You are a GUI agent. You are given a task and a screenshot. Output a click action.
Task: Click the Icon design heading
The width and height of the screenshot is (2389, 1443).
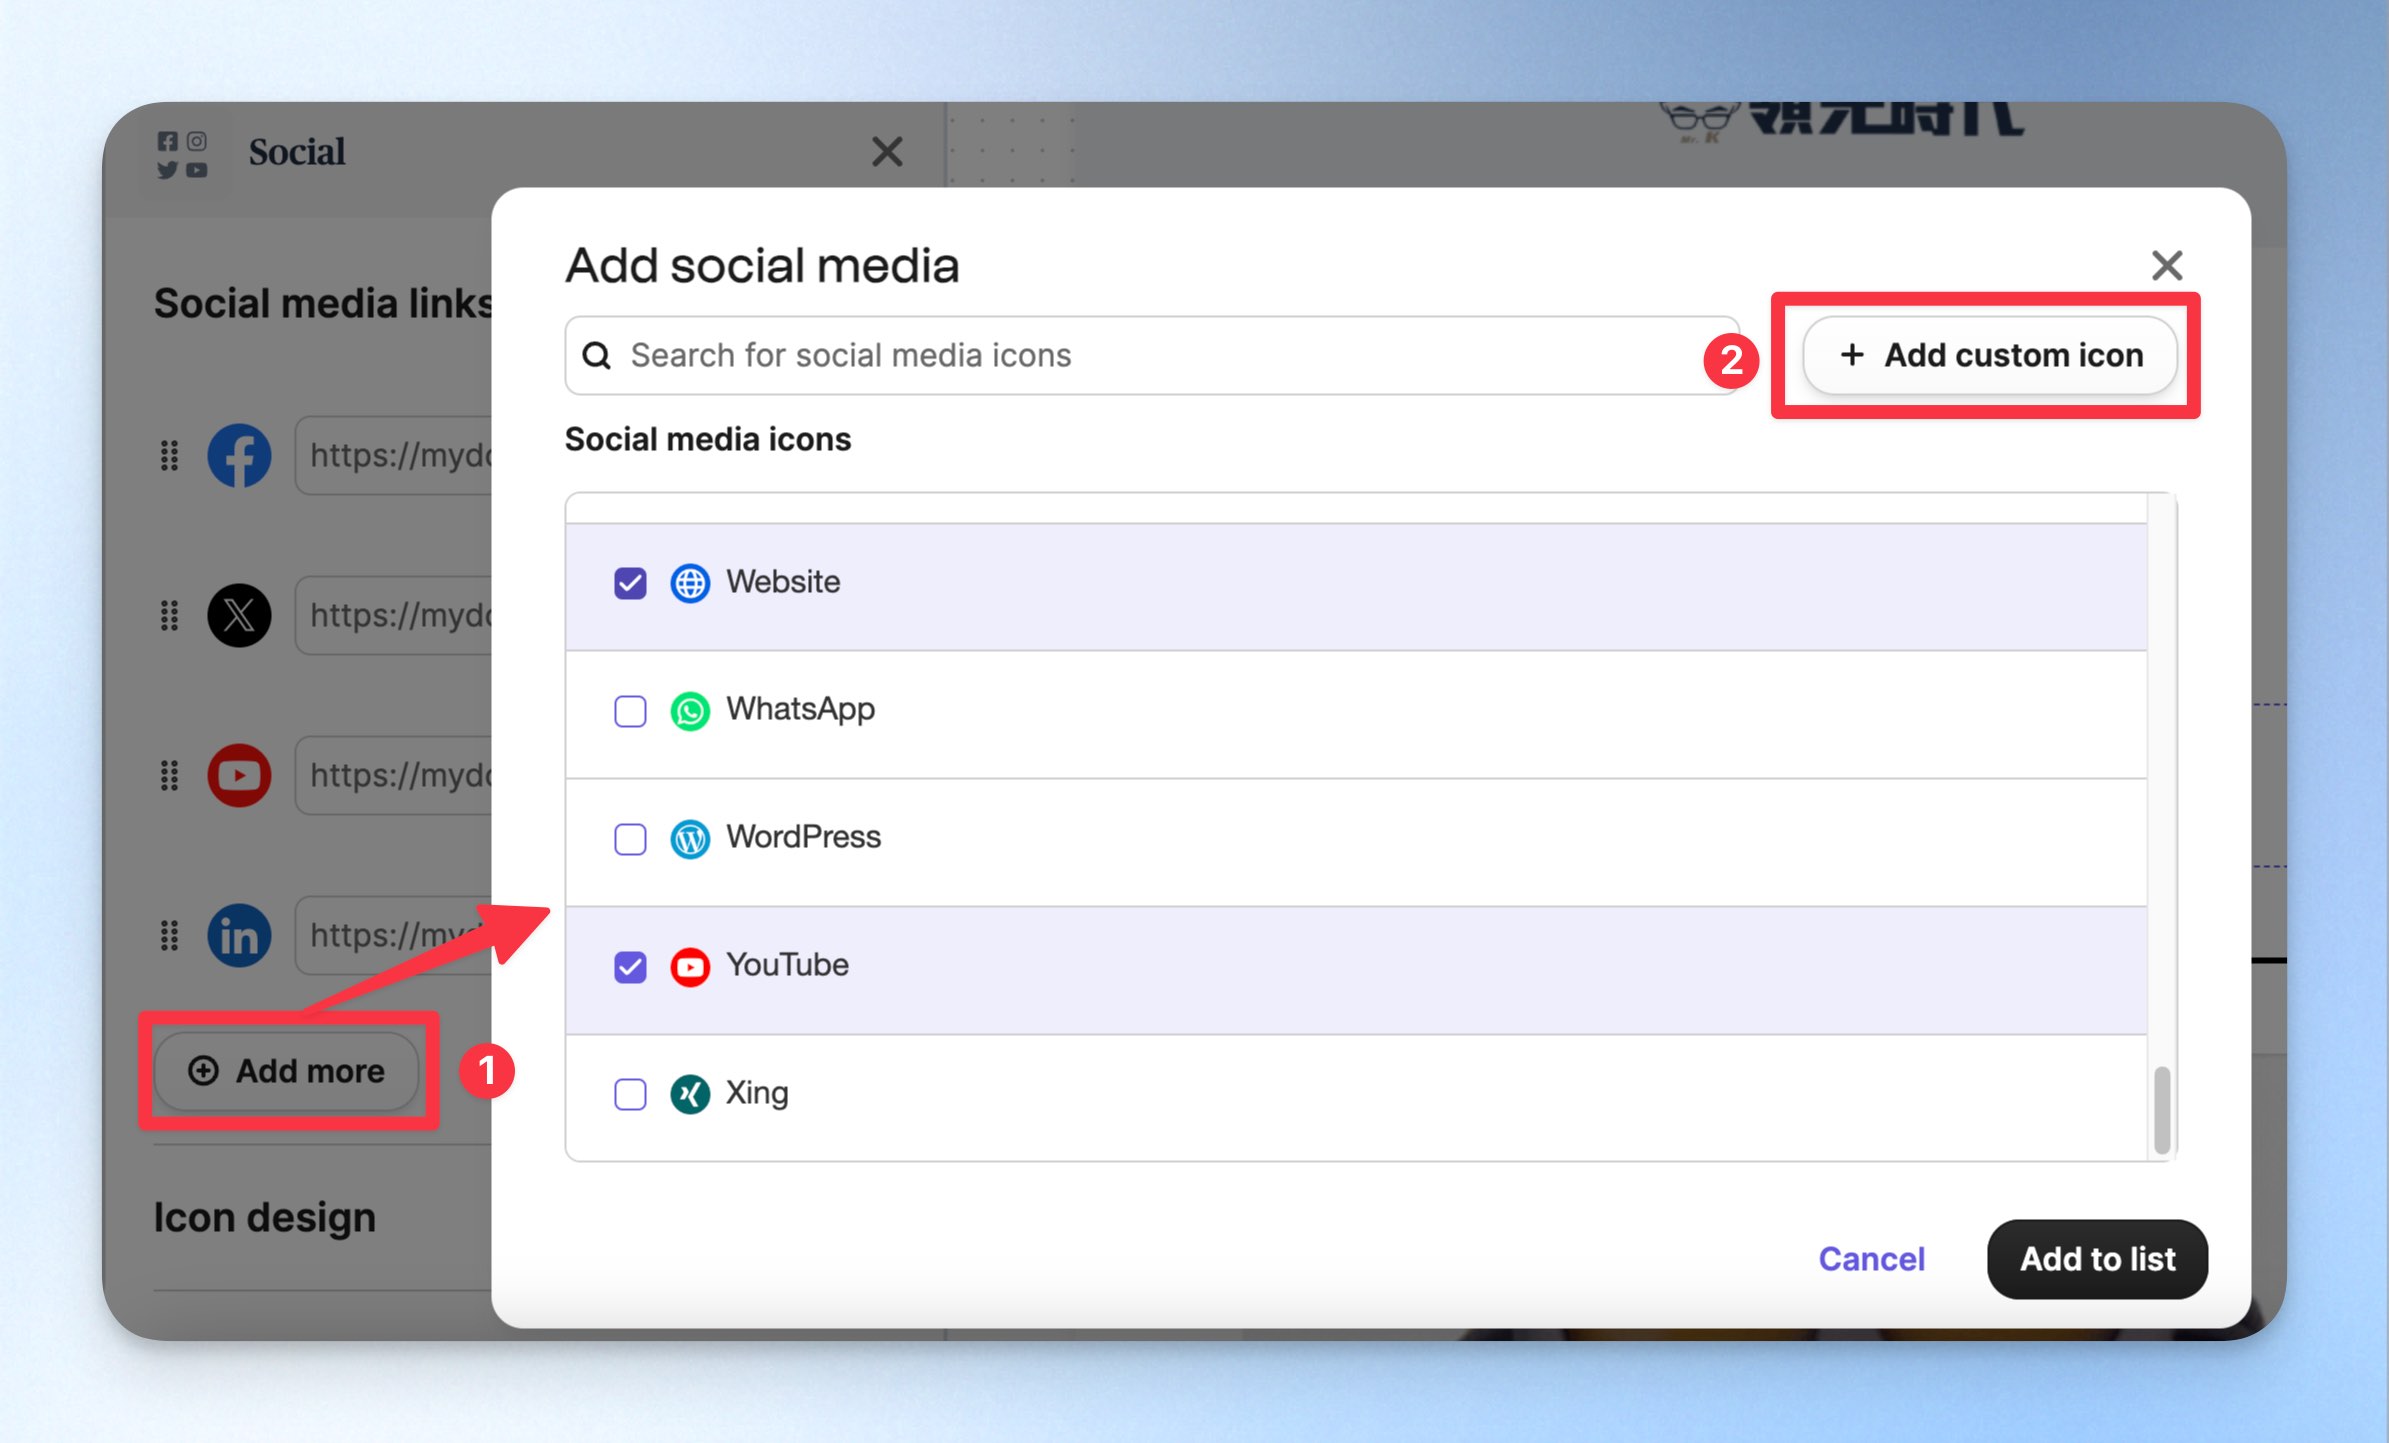point(265,1217)
